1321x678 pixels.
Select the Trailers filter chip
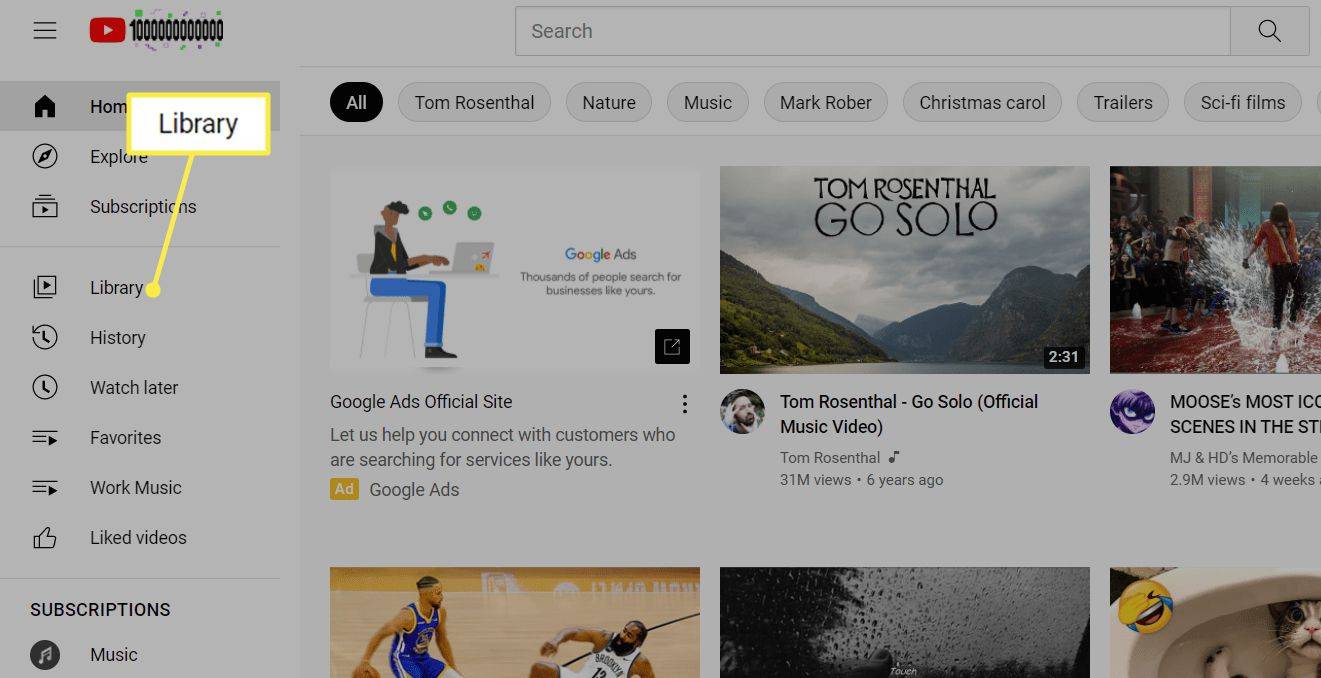click(x=1123, y=102)
